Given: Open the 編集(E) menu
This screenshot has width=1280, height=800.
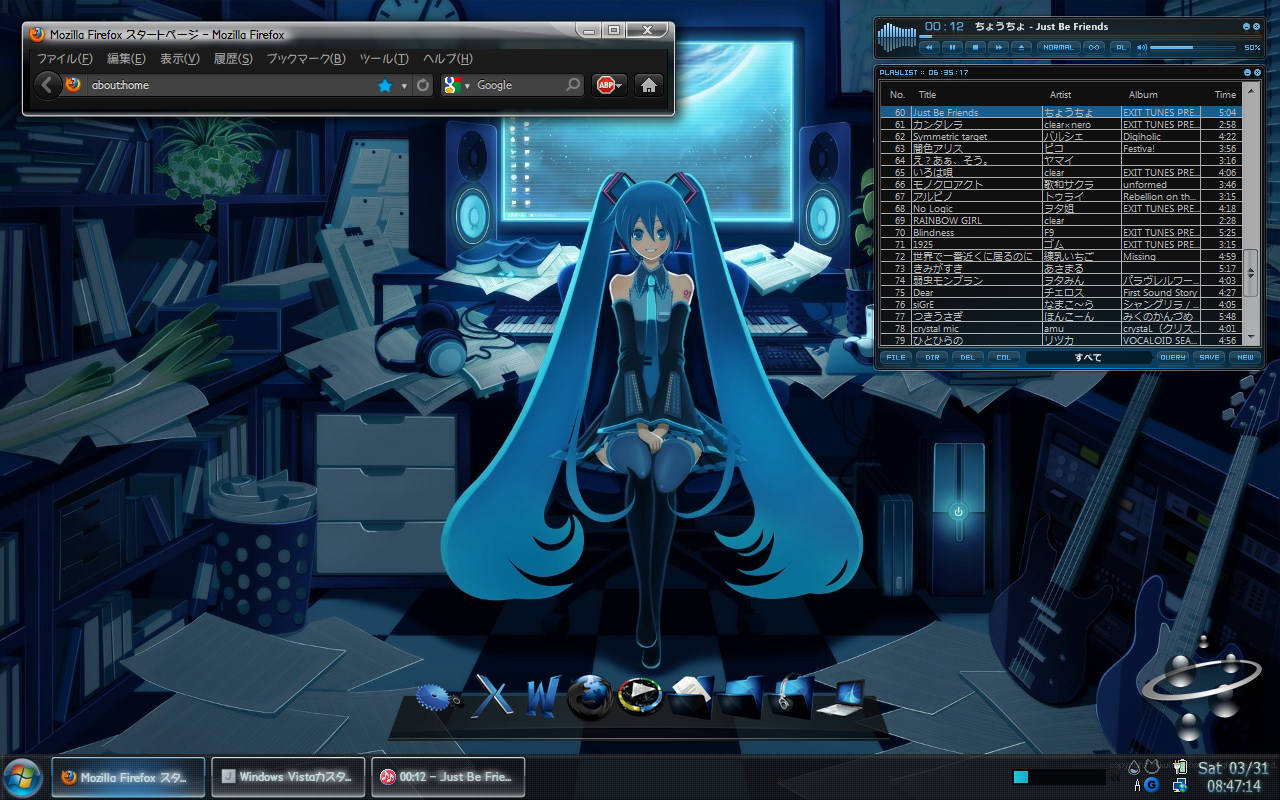Looking at the screenshot, I should click(126, 59).
